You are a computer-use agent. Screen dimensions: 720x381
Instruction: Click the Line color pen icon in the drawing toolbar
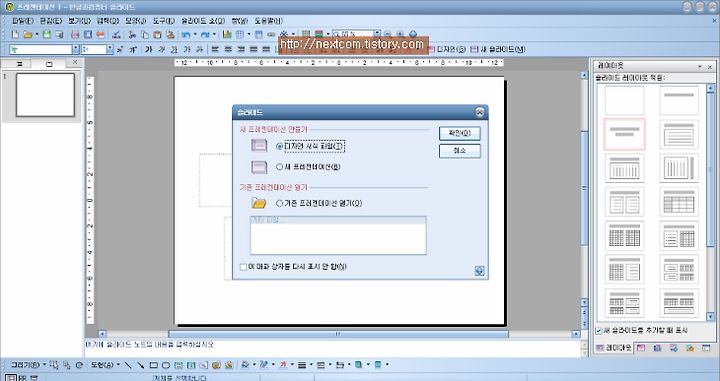pyautogui.click(x=264, y=365)
